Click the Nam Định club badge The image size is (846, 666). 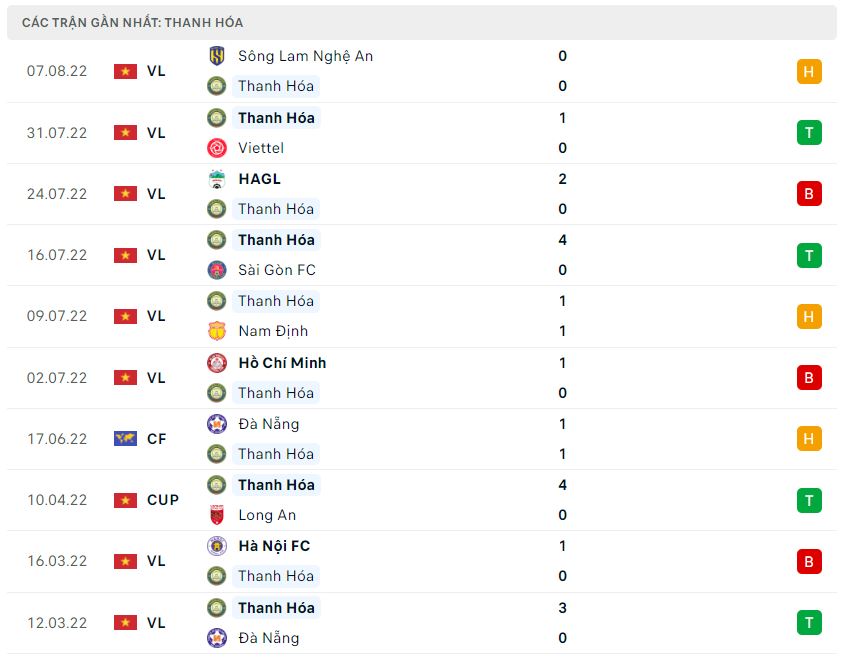coord(216,331)
